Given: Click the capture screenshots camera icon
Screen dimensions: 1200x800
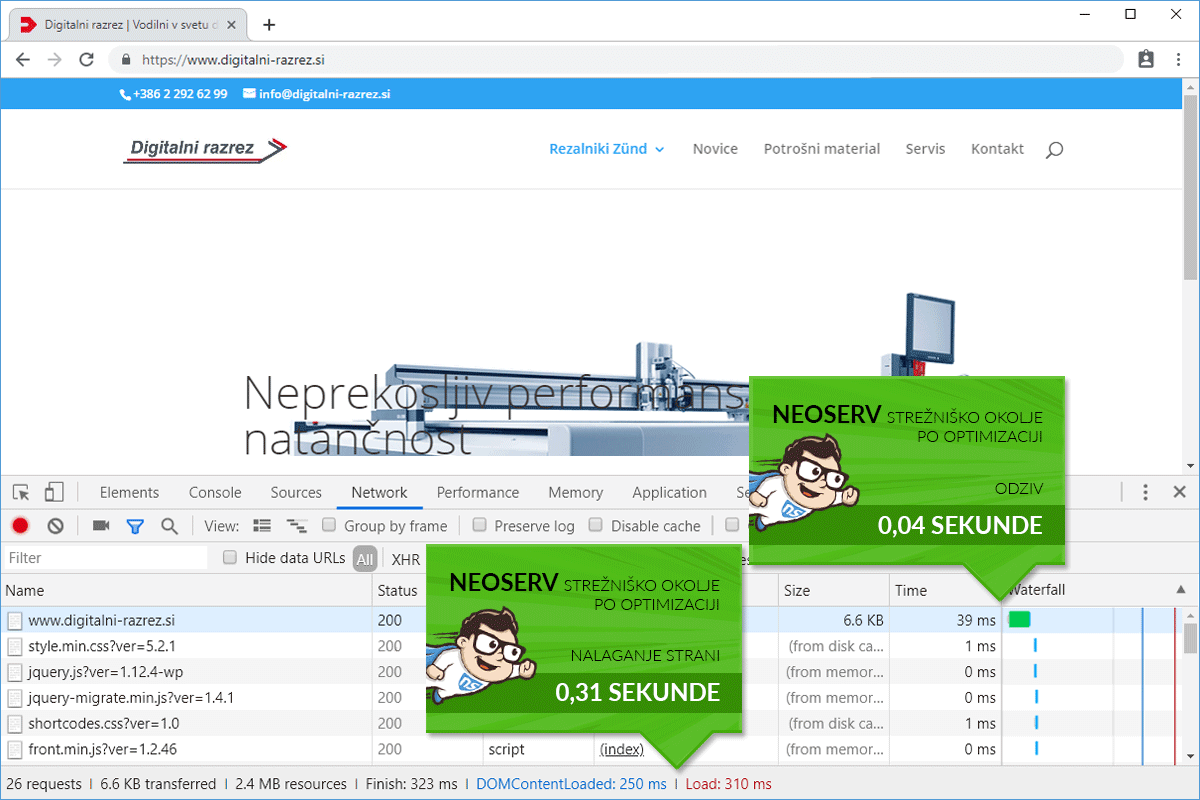Looking at the screenshot, I should click(101, 526).
